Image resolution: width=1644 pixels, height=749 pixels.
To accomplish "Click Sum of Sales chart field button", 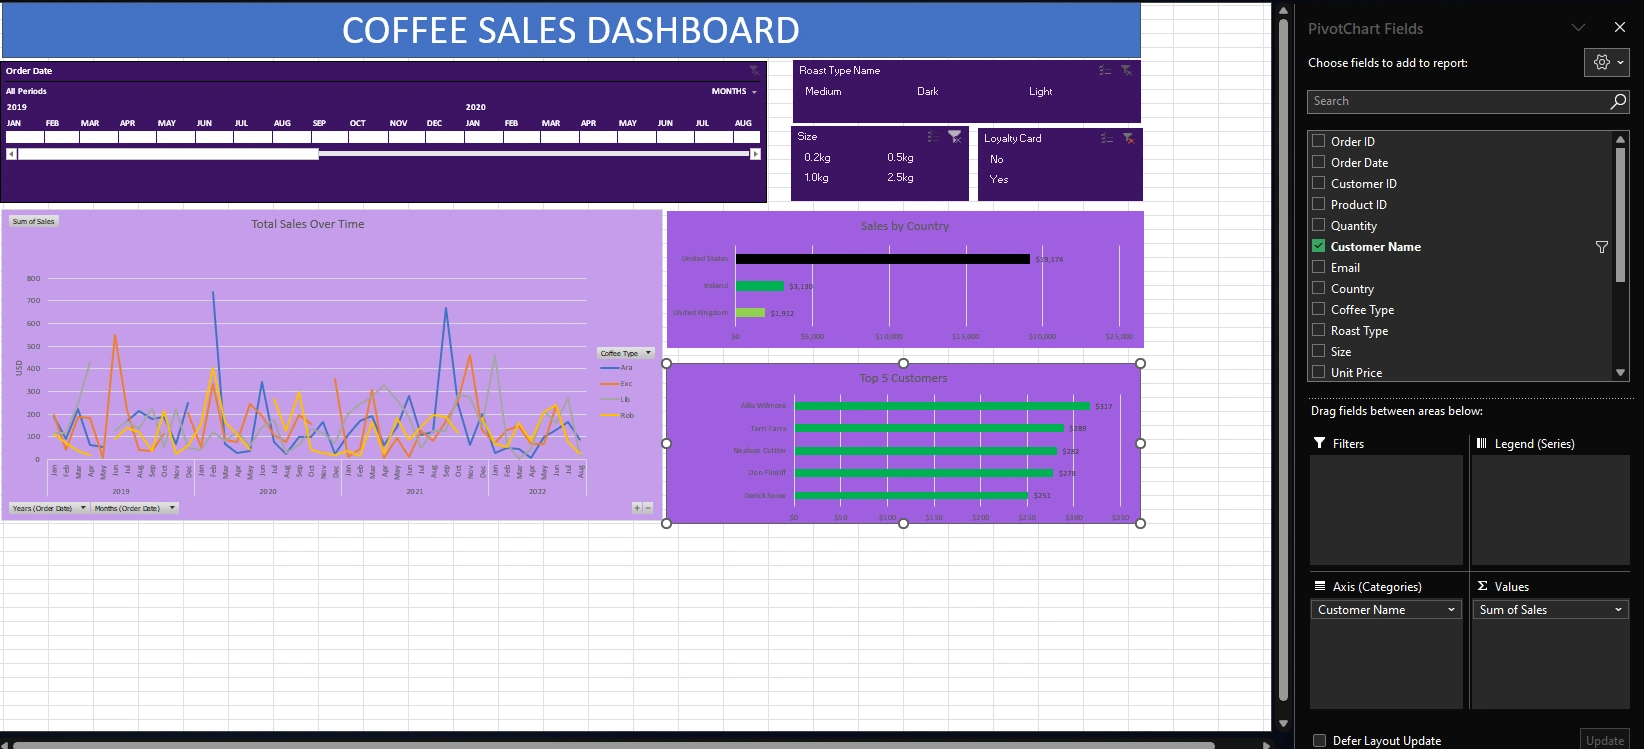I will tap(34, 221).
